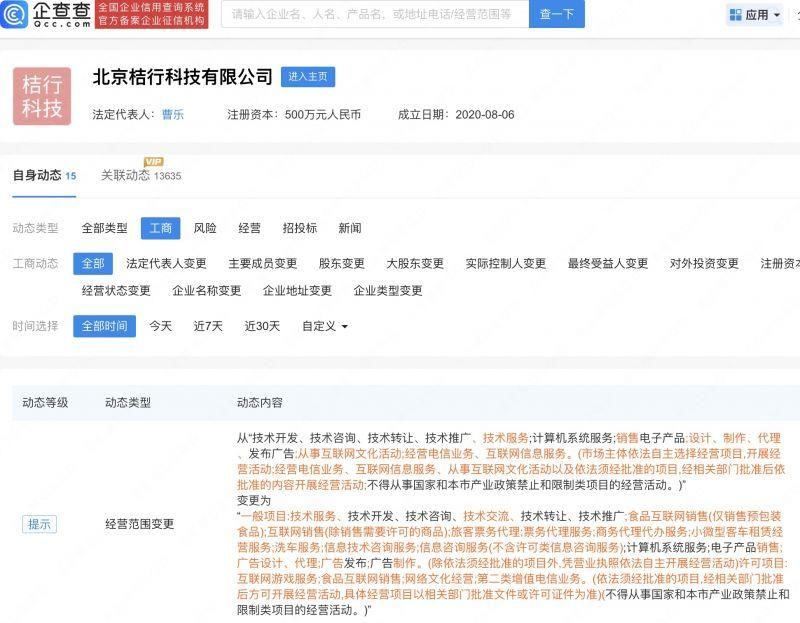The image size is (800, 623).
Task: Select 全部 under 工商动态 filter
Action: click(x=93, y=264)
